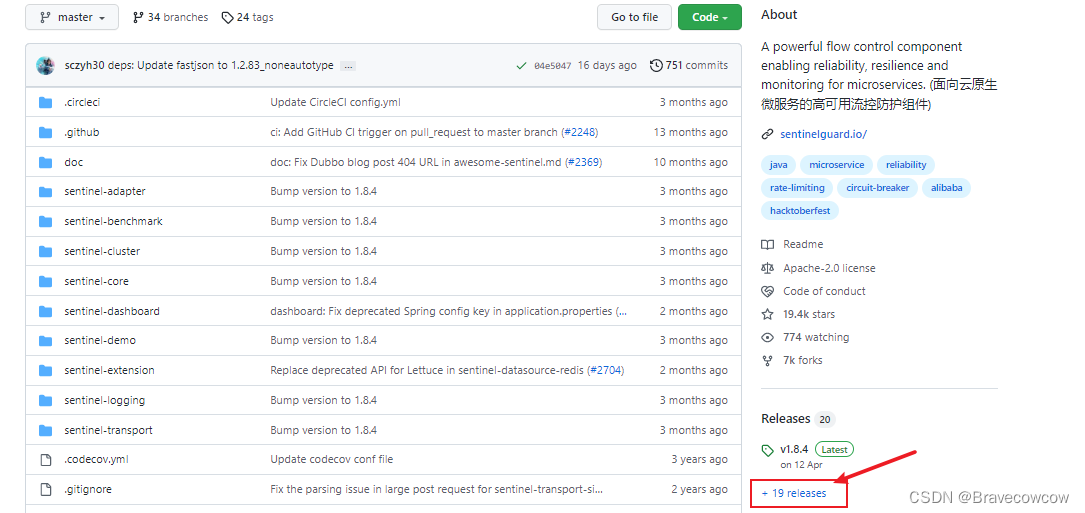Open the .gitignore file

[x=88, y=489]
